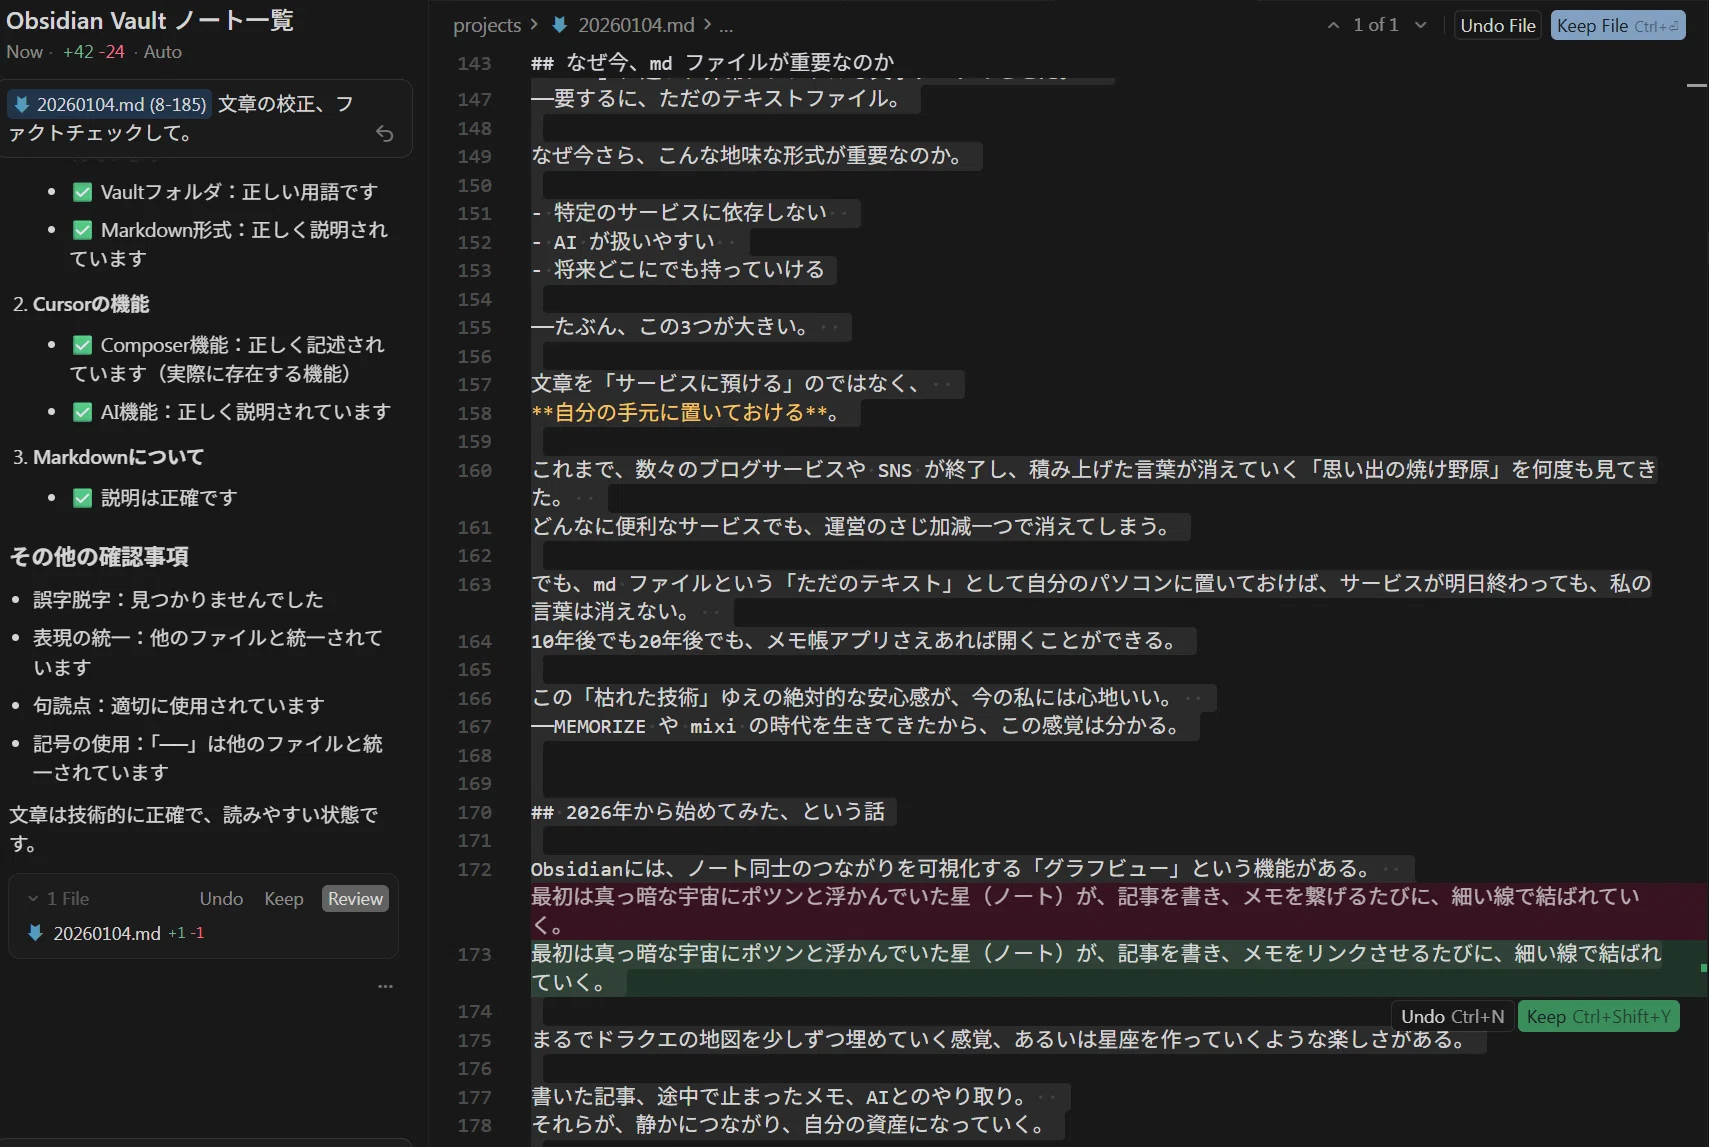1709x1147 pixels.
Task: Open the more options ellipsis below file list
Action: pos(385,986)
